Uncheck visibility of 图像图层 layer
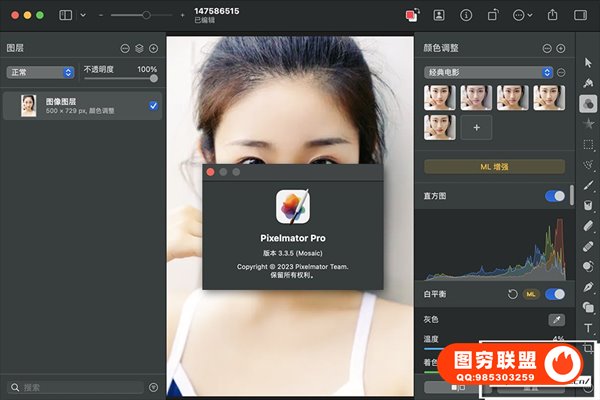Image resolution: width=600 pixels, height=400 pixels. click(153, 105)
